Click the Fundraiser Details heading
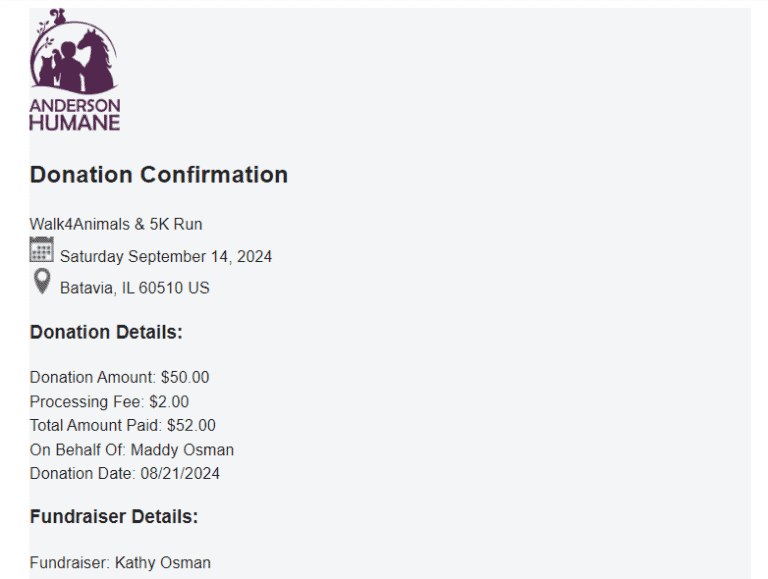Image resolution: width=768 pixels, height=579 pixels. [x=114, y=517]
